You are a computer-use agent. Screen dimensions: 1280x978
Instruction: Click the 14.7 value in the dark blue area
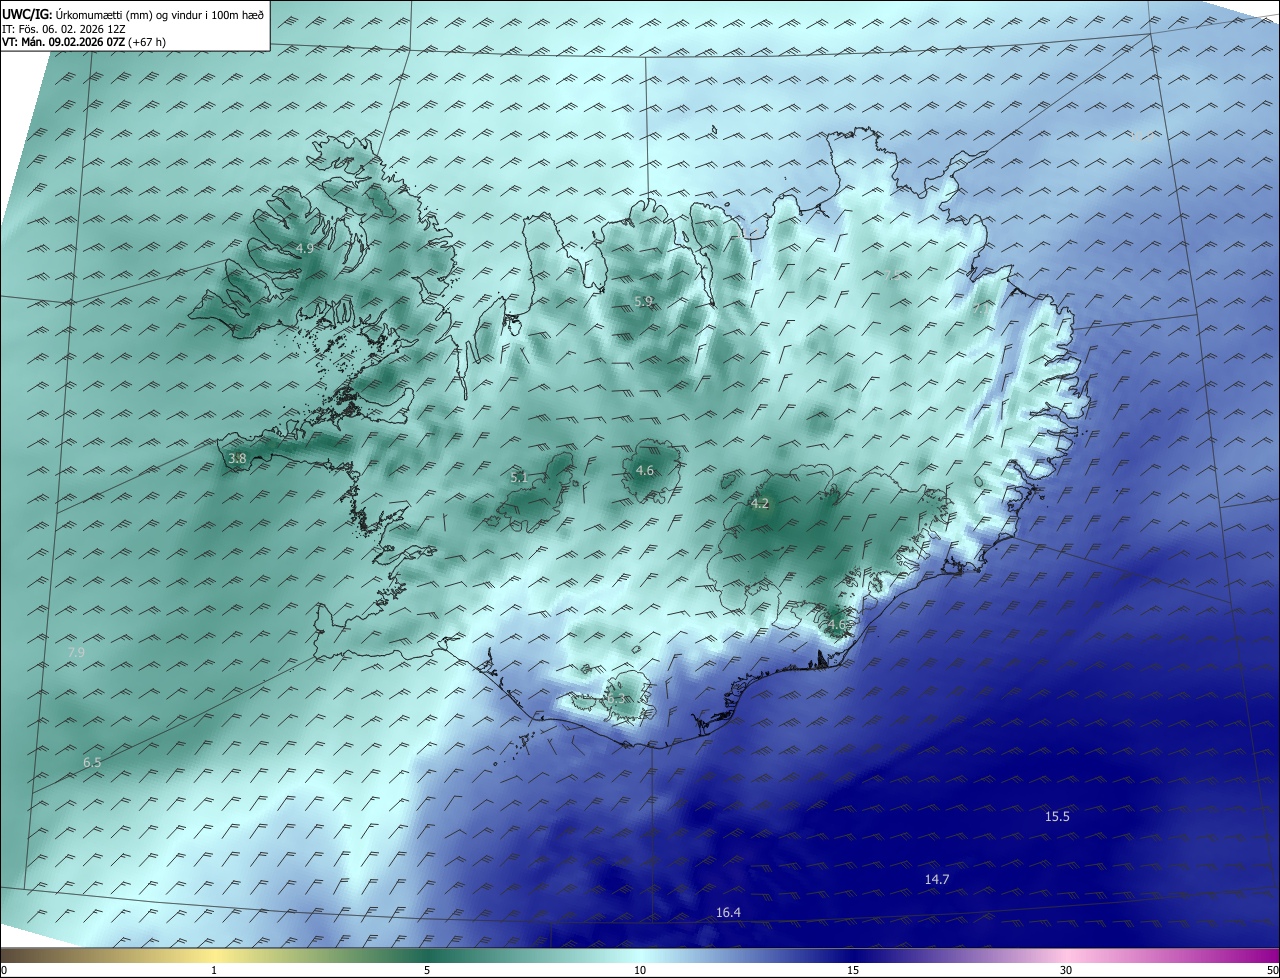937,880
